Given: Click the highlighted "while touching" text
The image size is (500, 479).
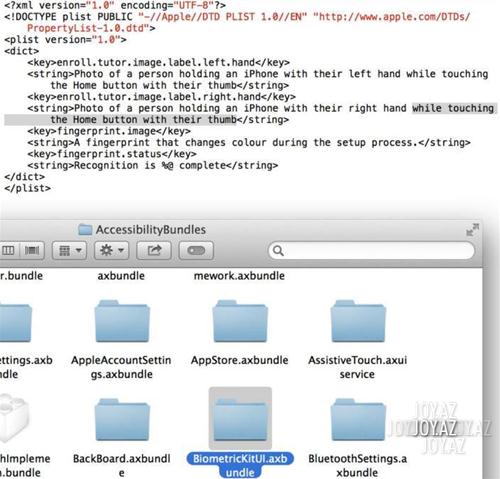Looking at the screenshot, I should [x=453, y=108].
